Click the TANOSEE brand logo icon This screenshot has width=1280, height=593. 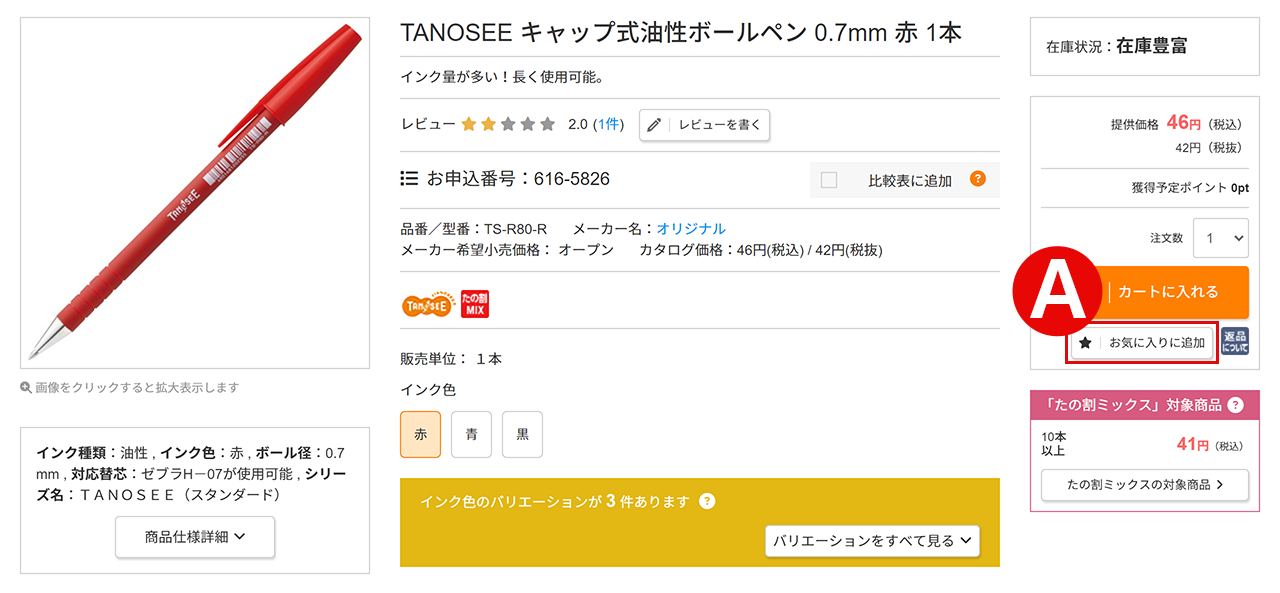coord(427,304)
